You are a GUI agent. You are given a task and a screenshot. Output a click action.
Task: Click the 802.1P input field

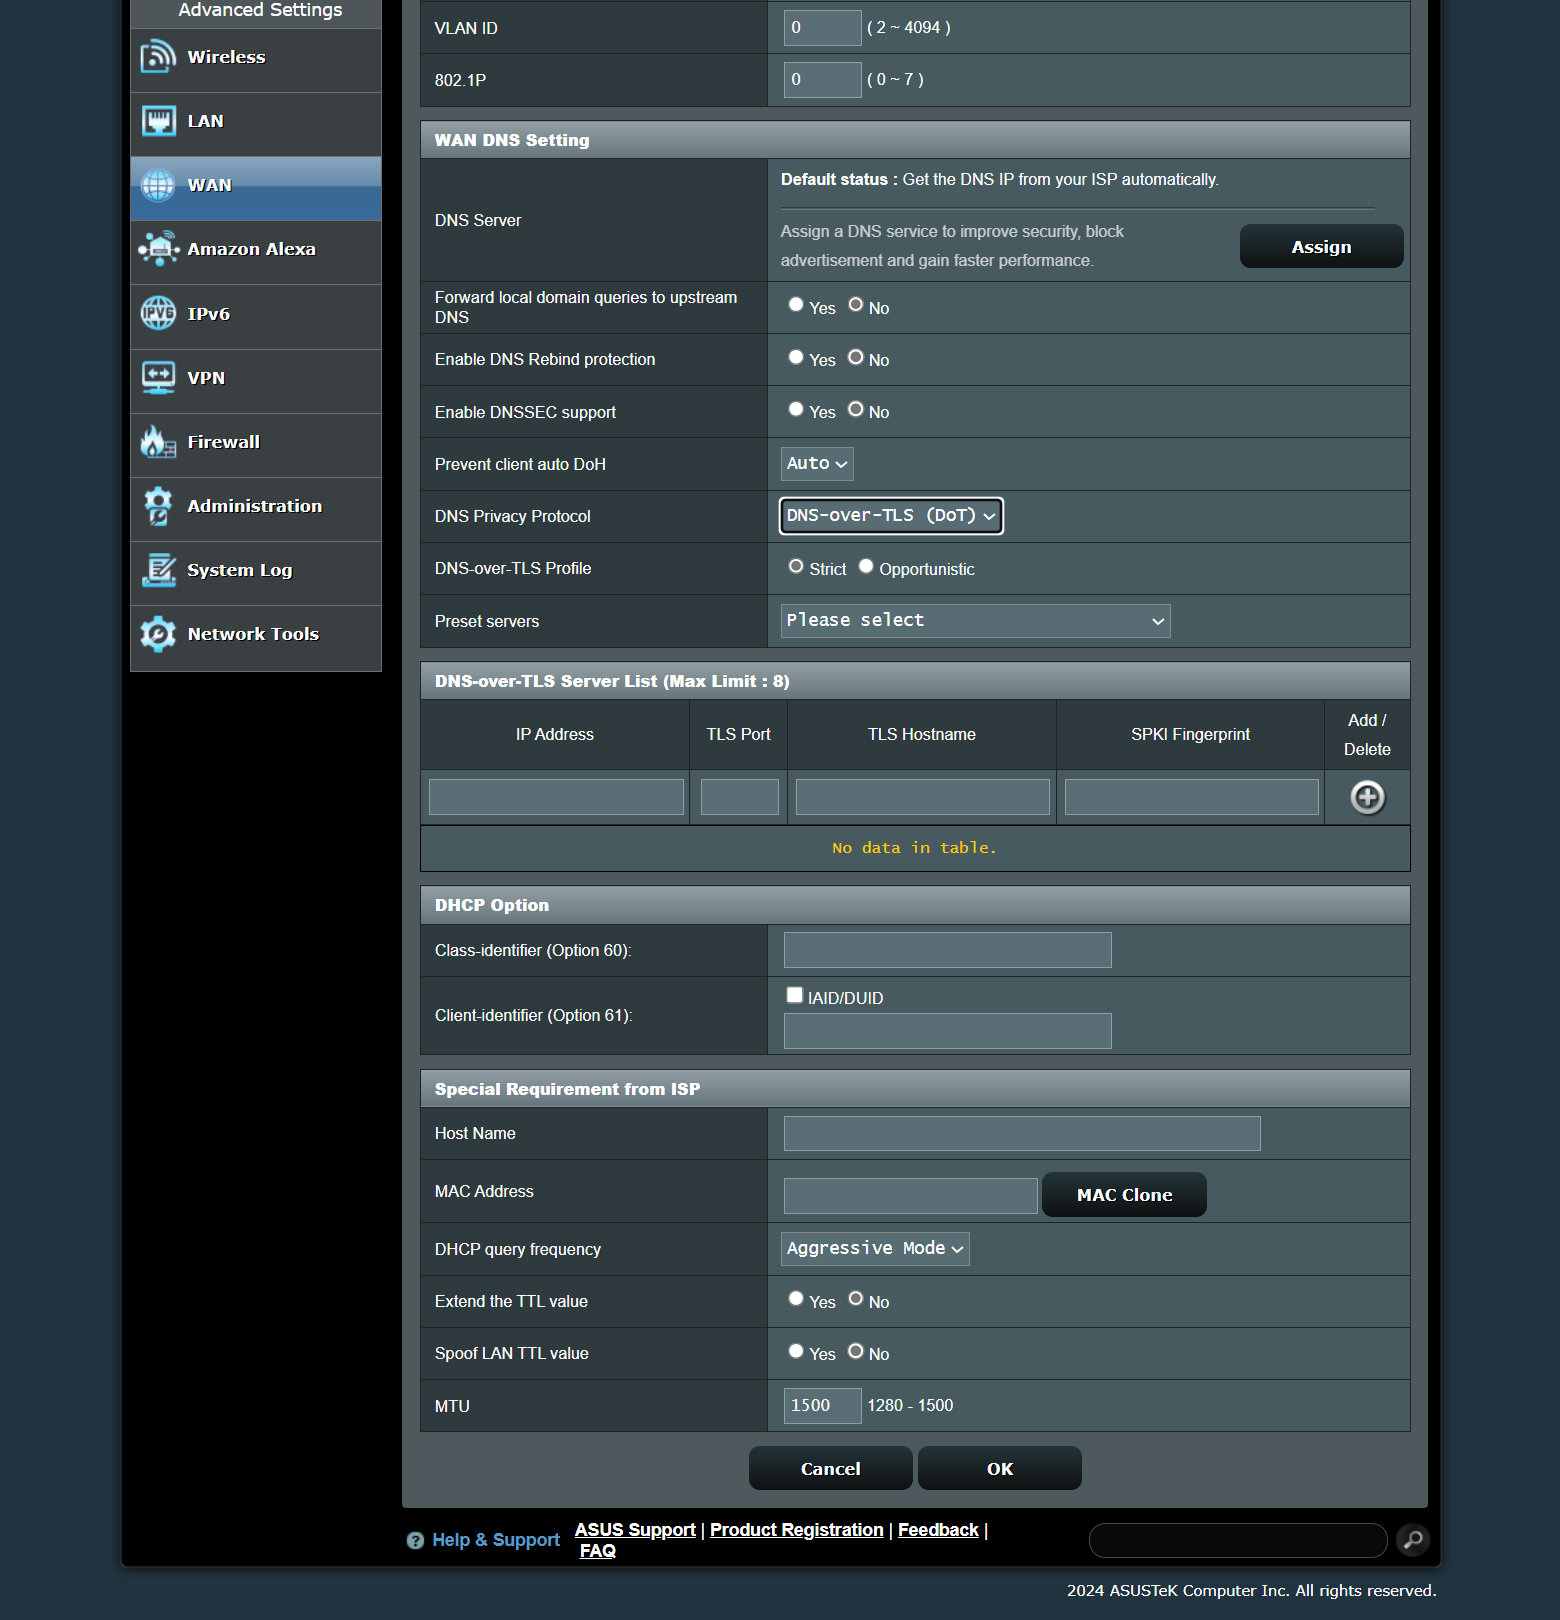pyautogui.click(x=822, y=80)
